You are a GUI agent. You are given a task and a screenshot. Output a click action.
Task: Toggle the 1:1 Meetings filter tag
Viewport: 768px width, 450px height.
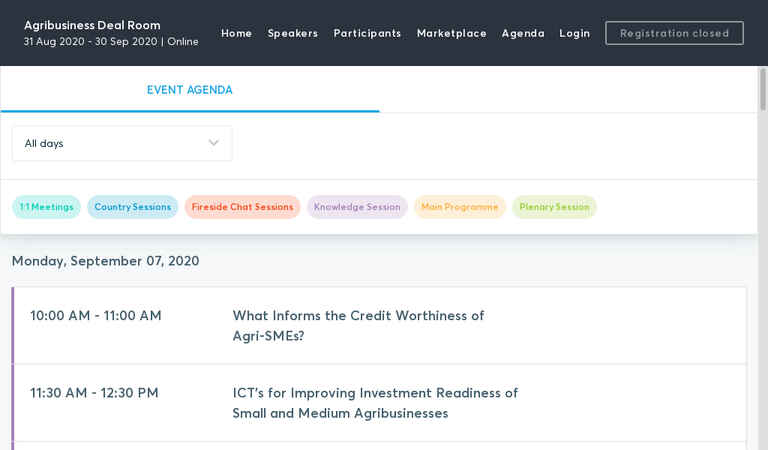pos(47,207)
